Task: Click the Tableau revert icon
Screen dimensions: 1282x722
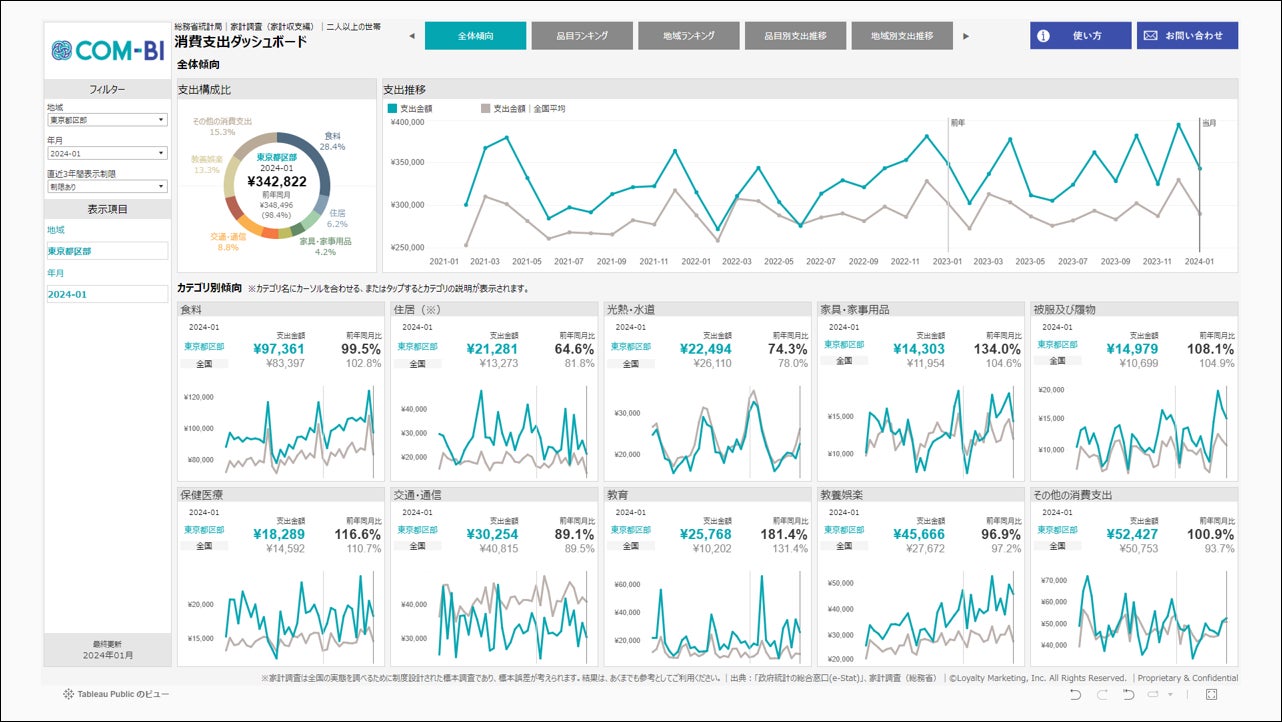Action: tap(1128, 694)
